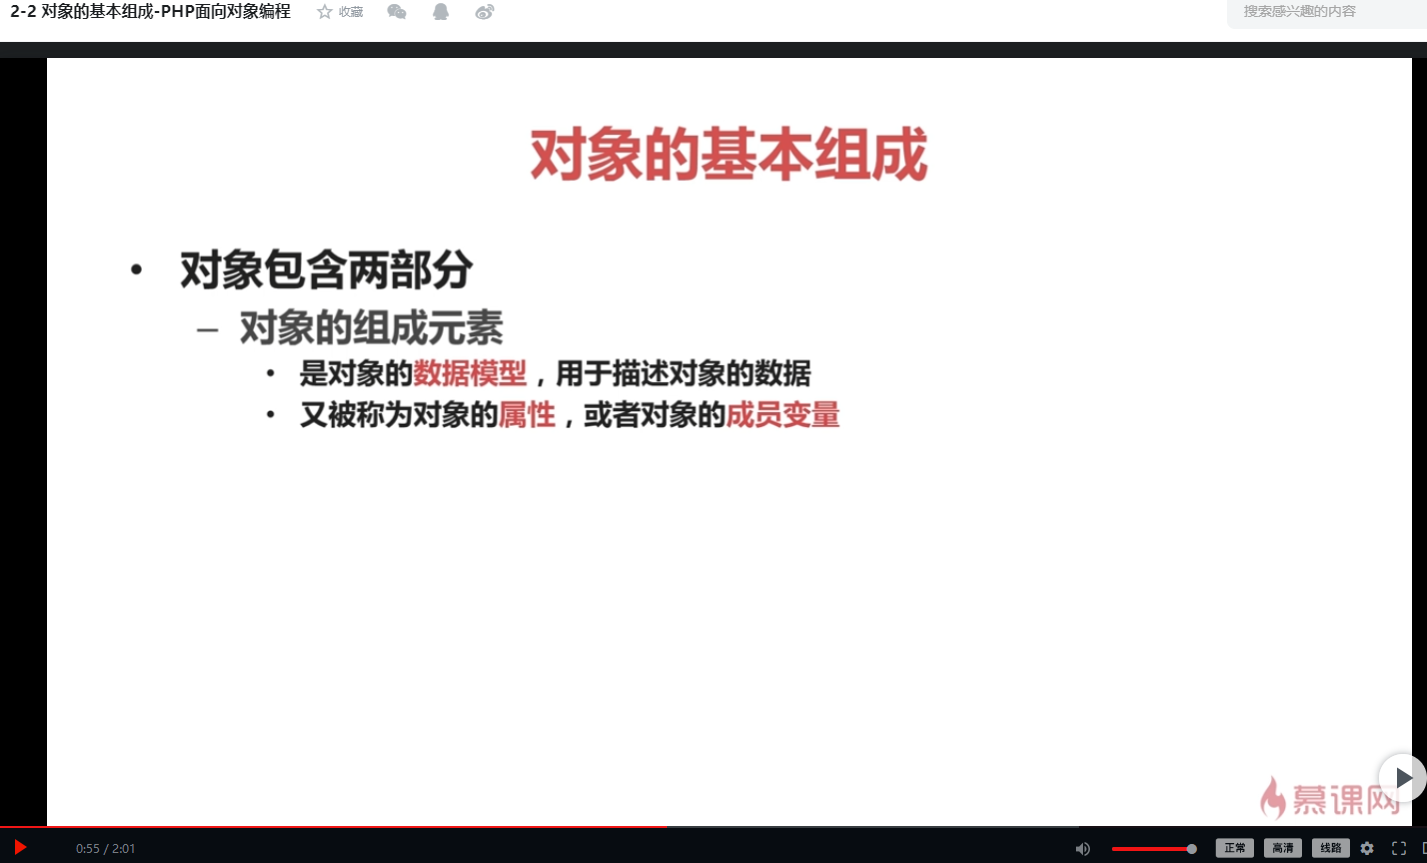Share the video to WeChat
This screenshot has height=863, width=1427.
396,11
